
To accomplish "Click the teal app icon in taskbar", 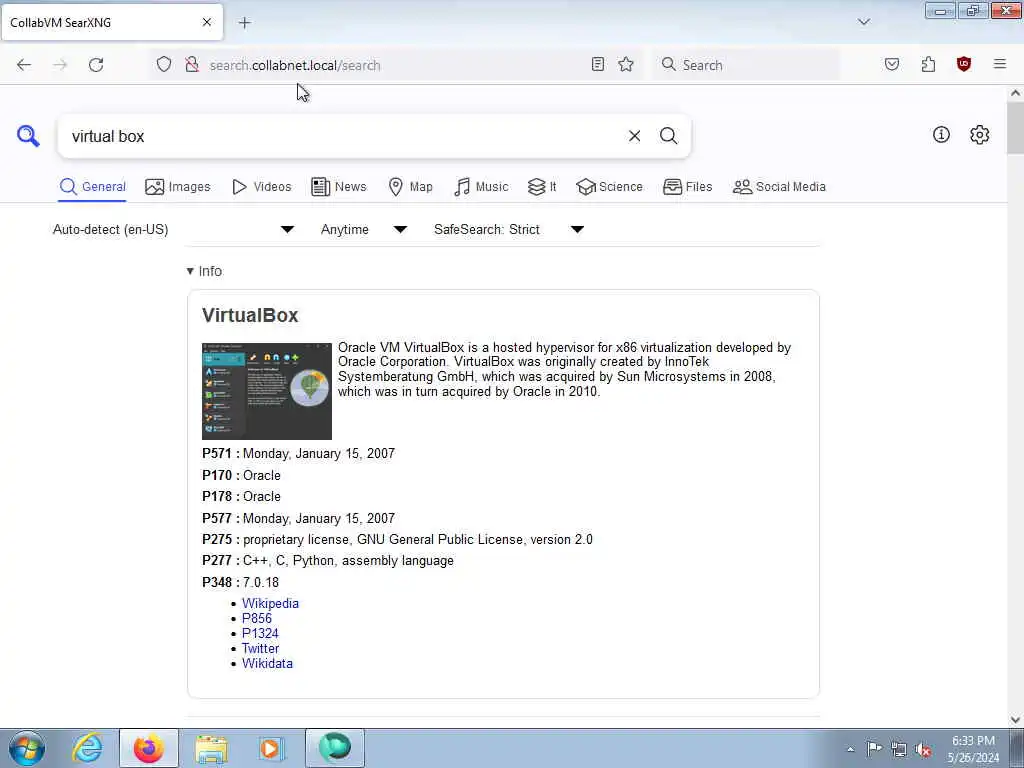I will point(334,748).
